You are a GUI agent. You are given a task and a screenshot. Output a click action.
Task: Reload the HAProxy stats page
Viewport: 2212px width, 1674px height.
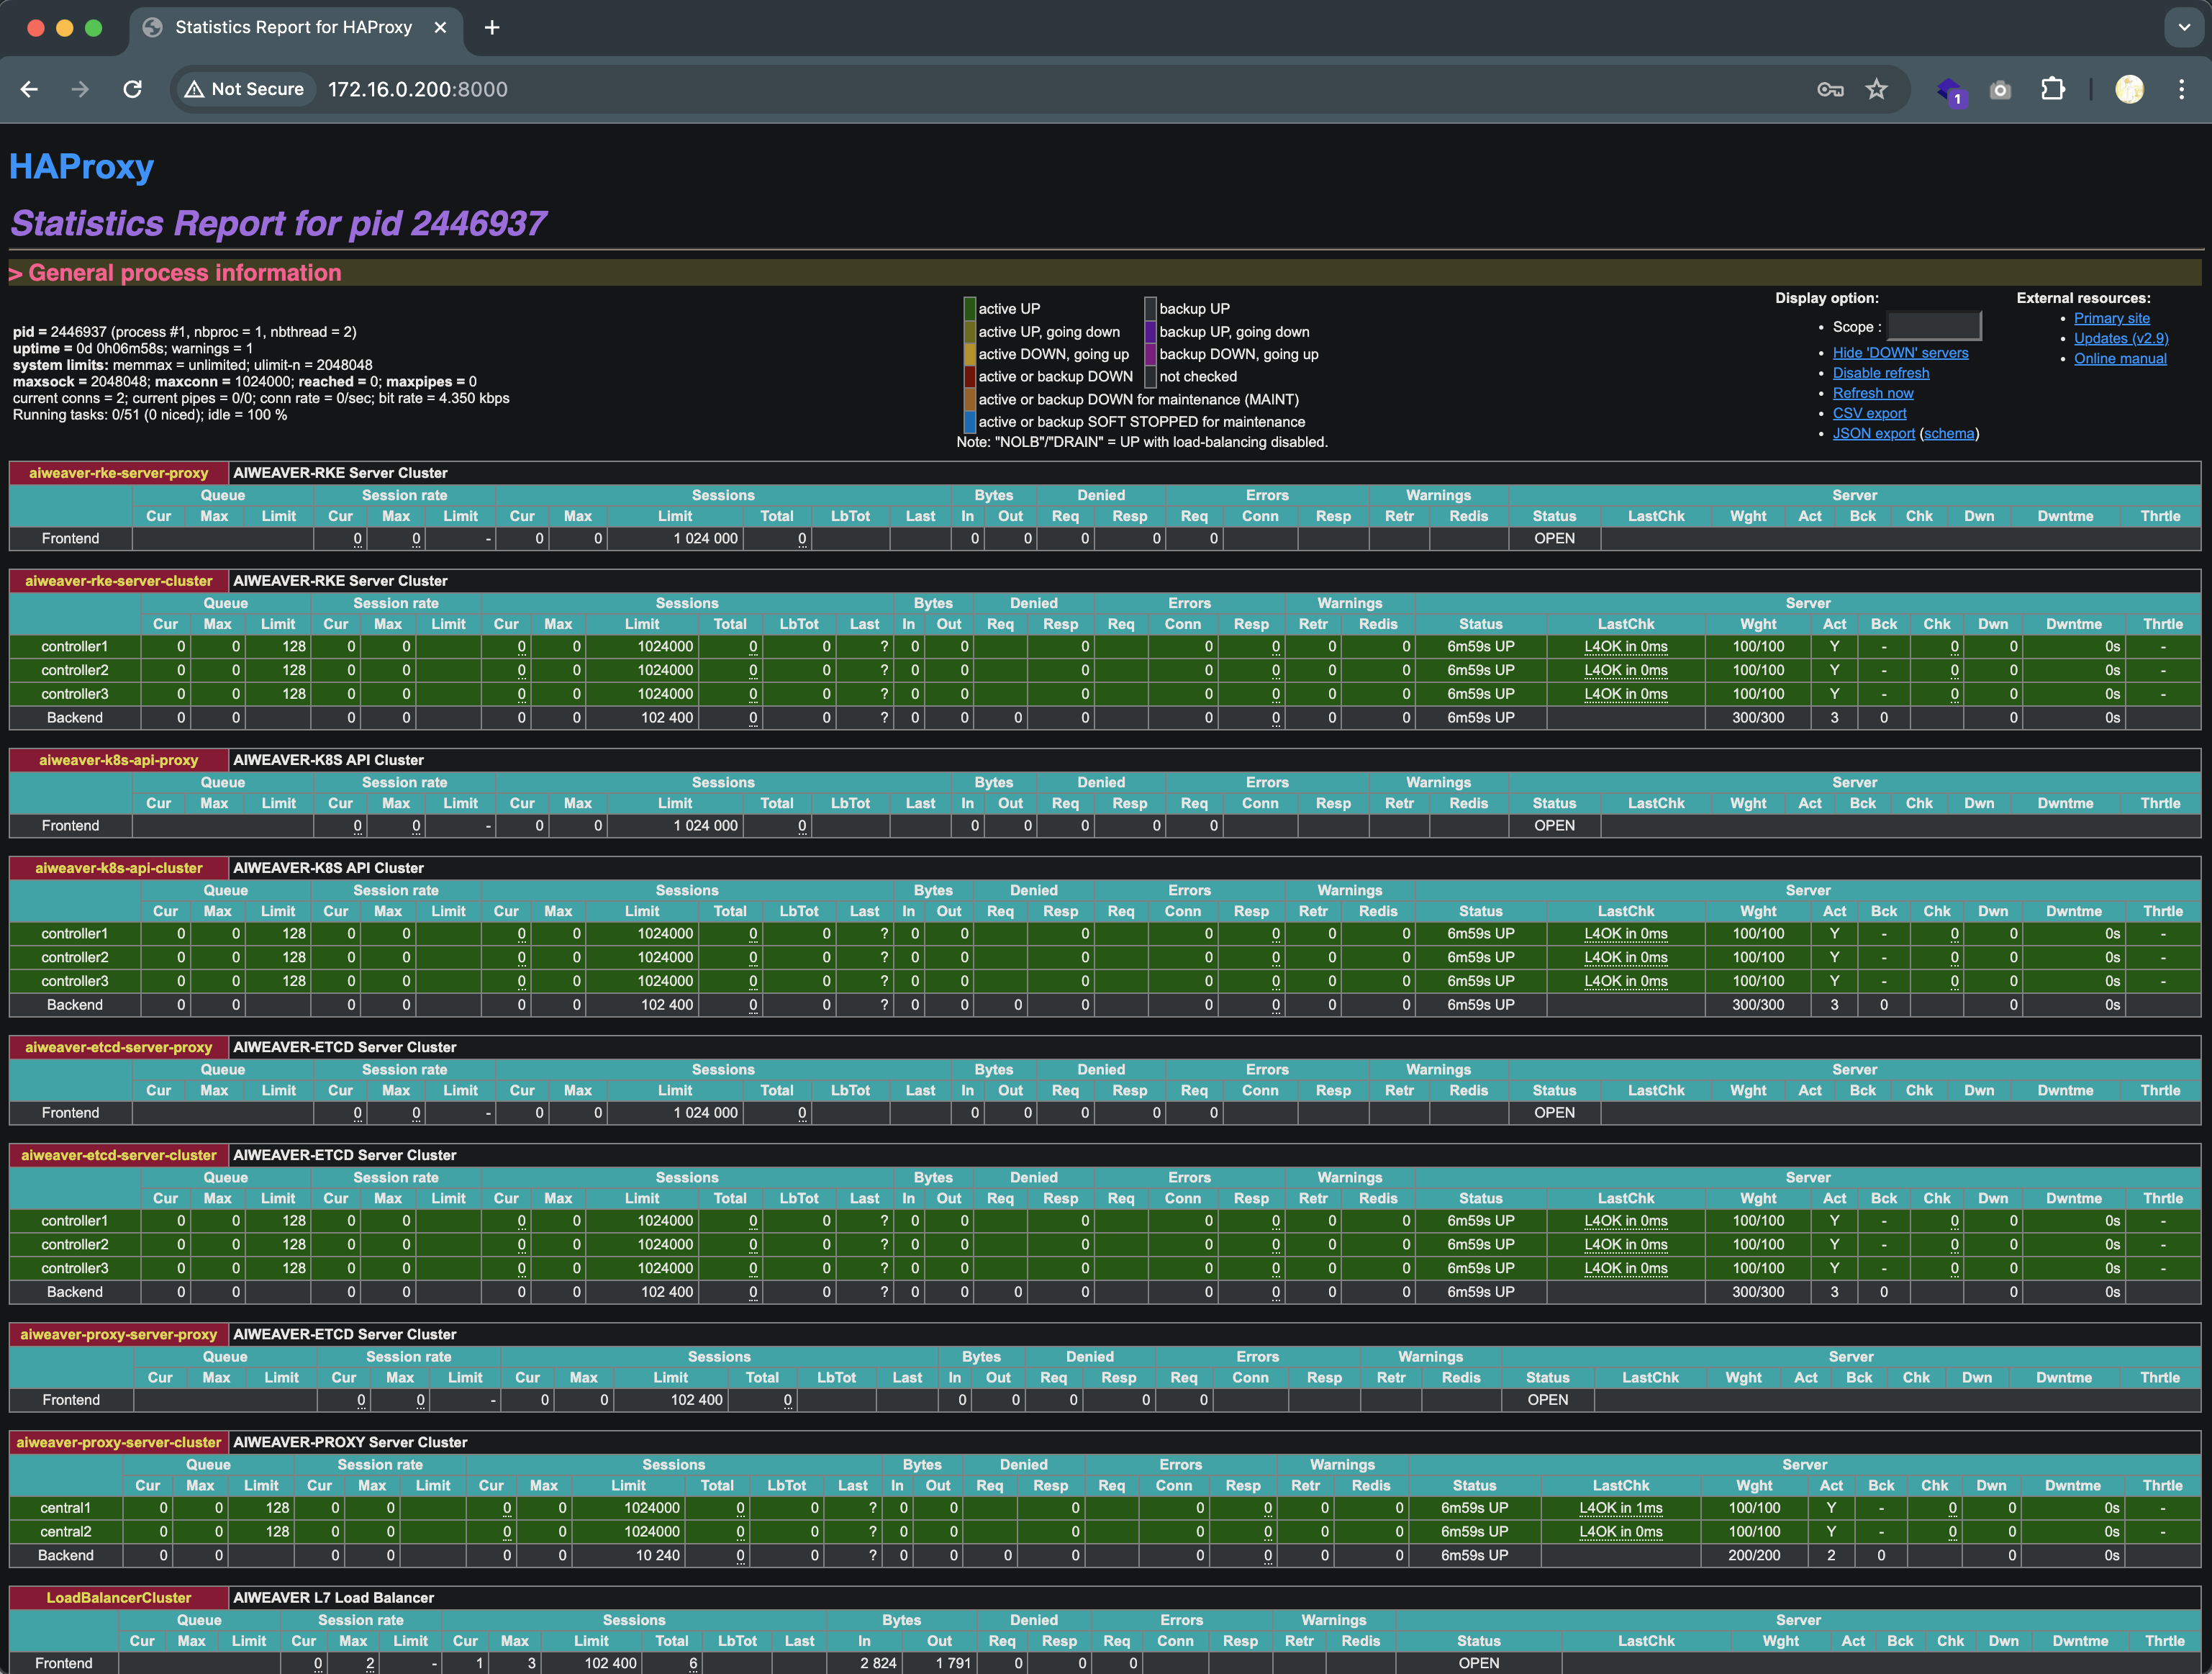132,89
